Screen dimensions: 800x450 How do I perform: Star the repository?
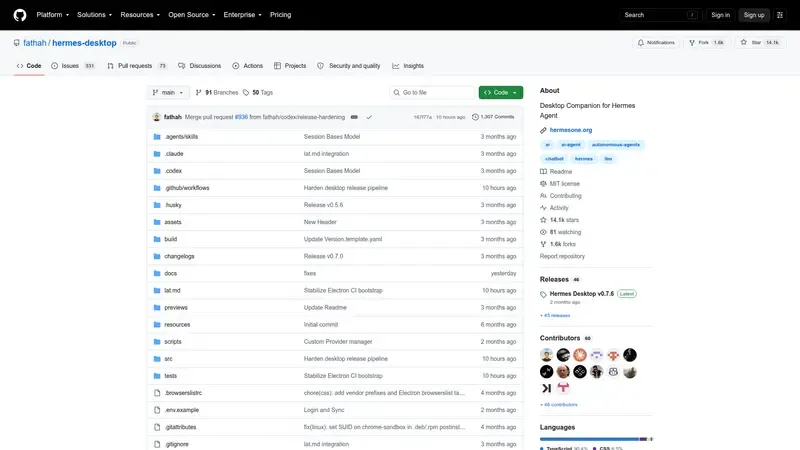click(x=759, y=43)
